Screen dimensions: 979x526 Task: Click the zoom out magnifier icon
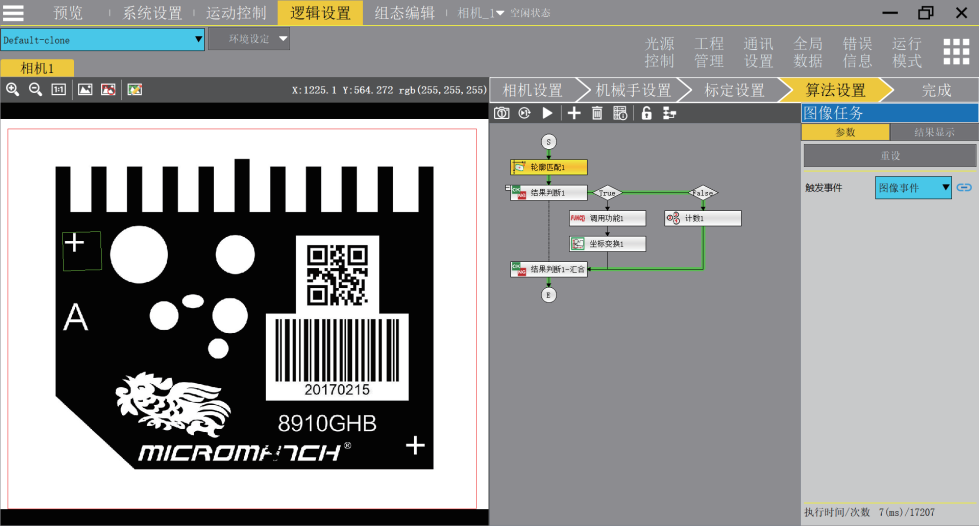(35, 89)
